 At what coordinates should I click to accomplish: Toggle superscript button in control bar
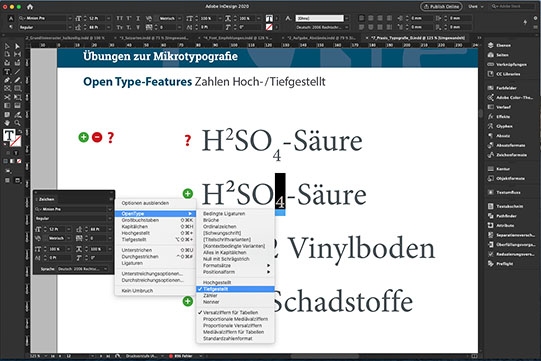[129, 18]
